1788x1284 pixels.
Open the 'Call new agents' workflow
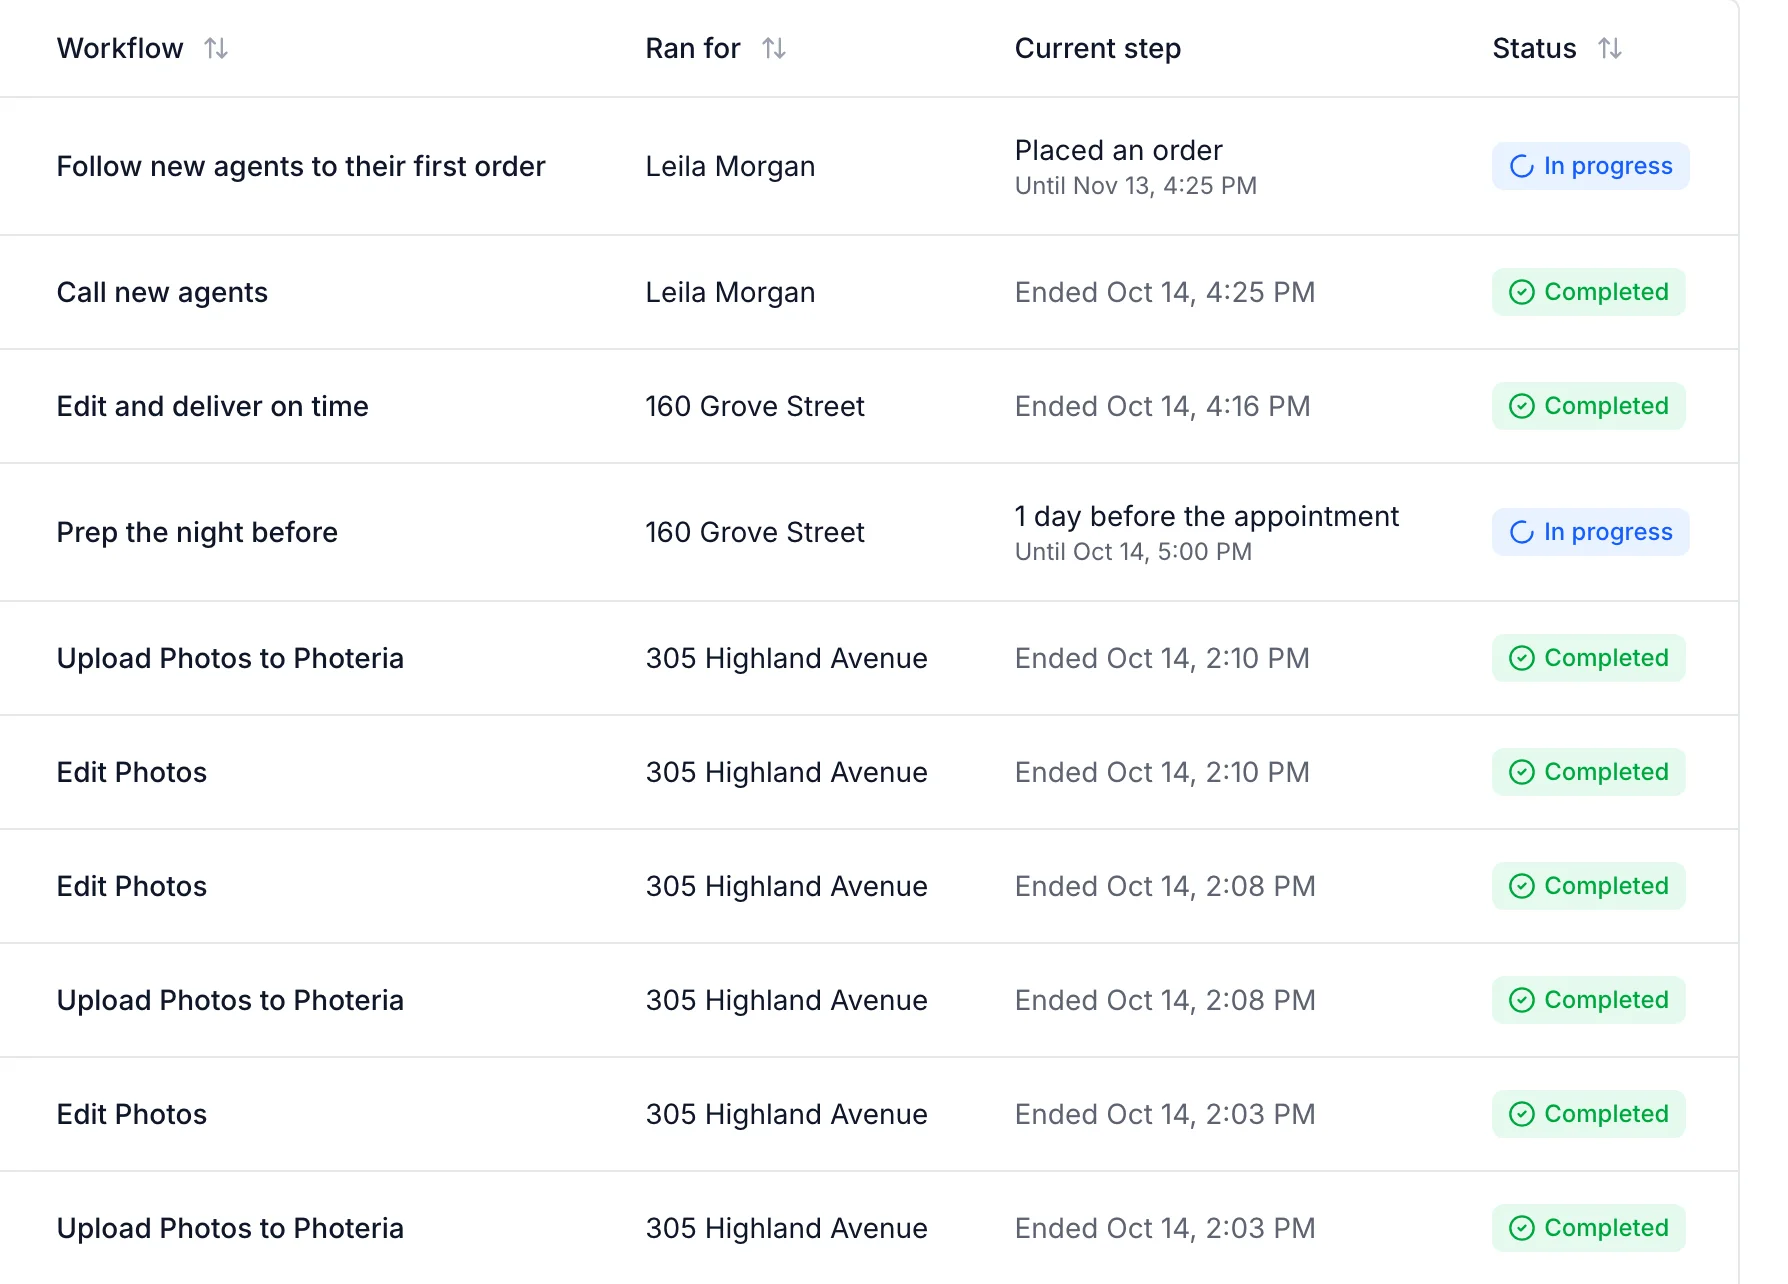162,292
